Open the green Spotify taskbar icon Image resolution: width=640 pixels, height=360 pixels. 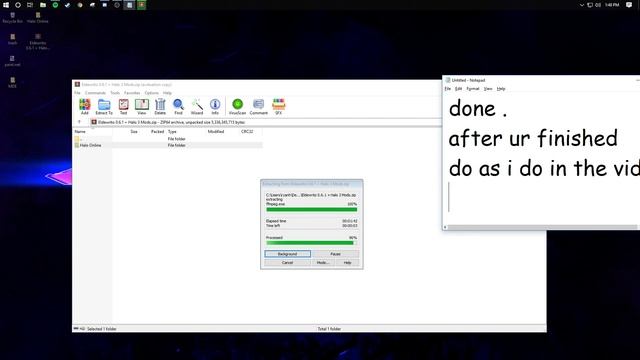(x=55, y=5)
